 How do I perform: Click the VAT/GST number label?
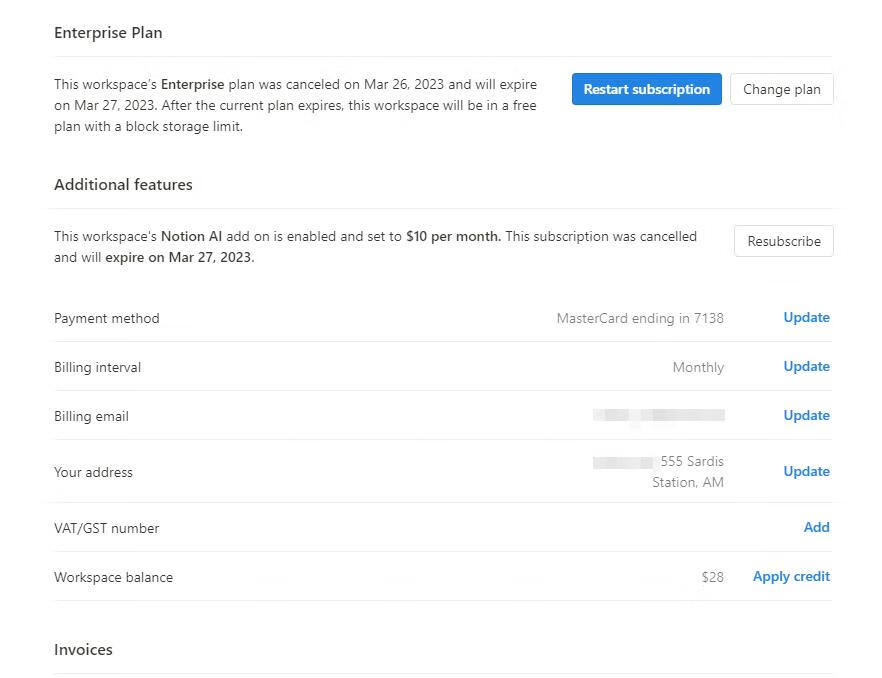(x=107, y=529)
